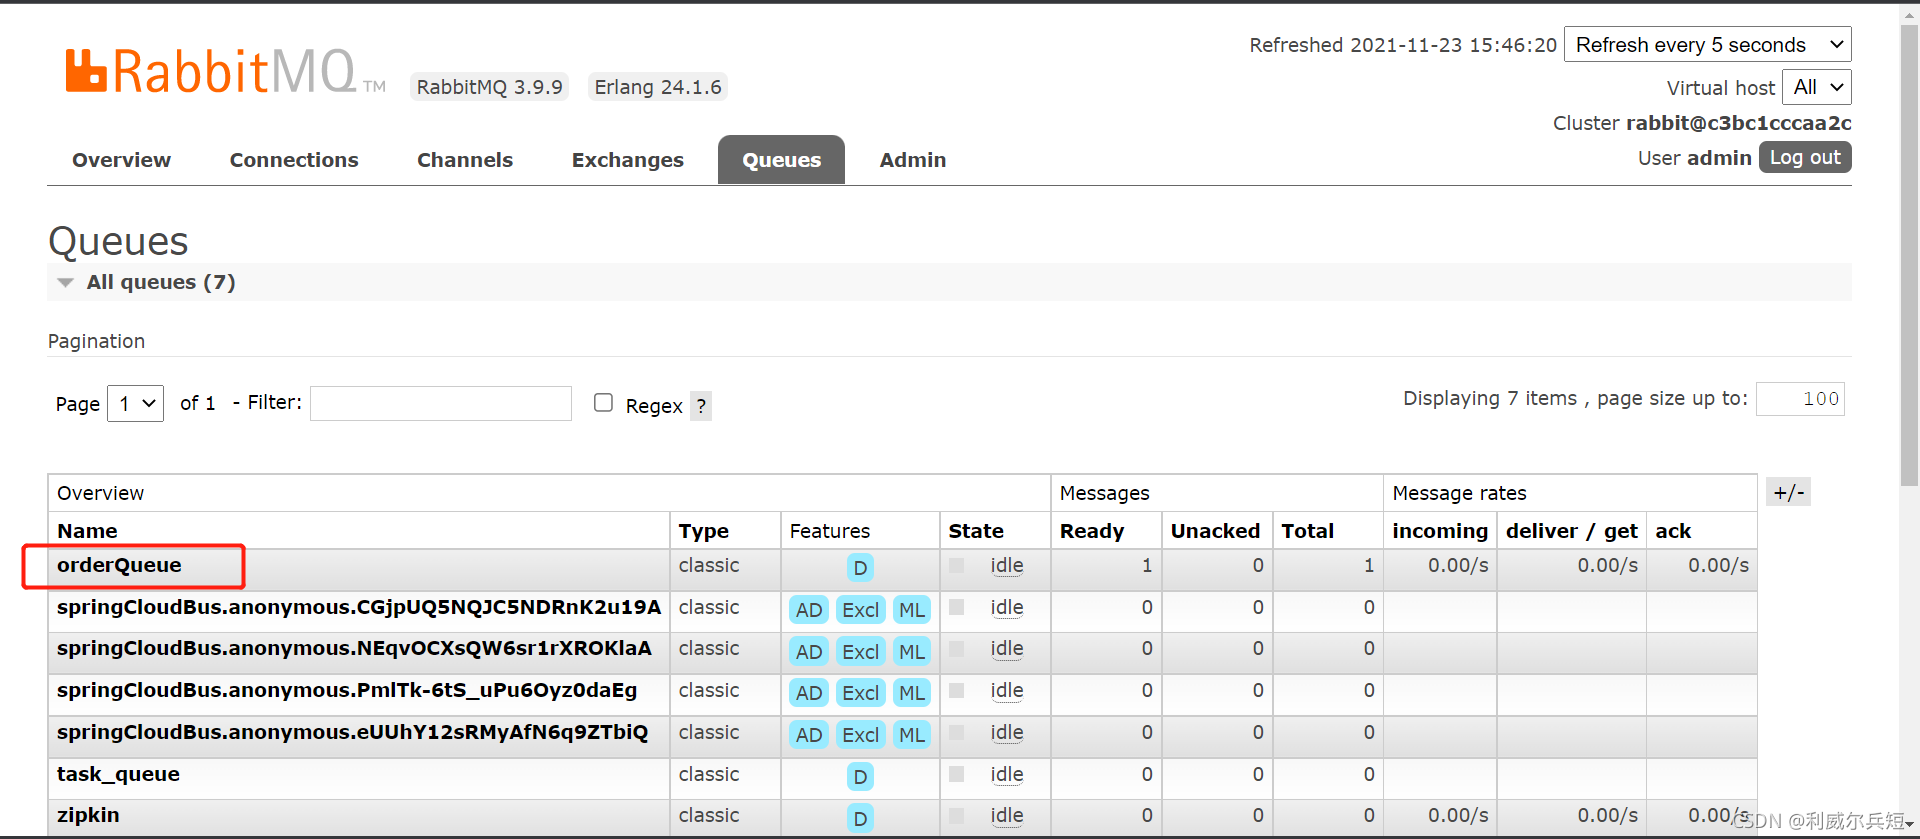
Task: Click Excl badge in the NEqvOCXsQW6sr1rXROKlaA row
Action: tap(860, 652)
